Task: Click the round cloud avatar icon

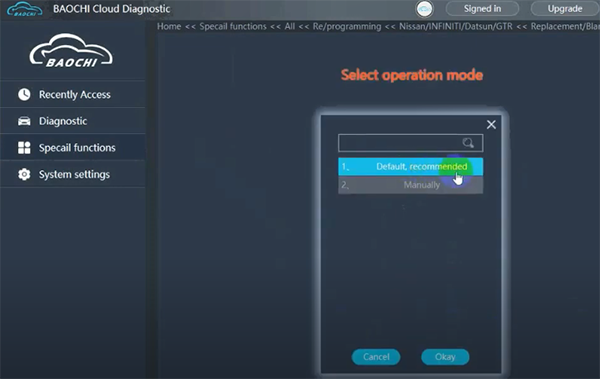Action: (x=424, y=9)
